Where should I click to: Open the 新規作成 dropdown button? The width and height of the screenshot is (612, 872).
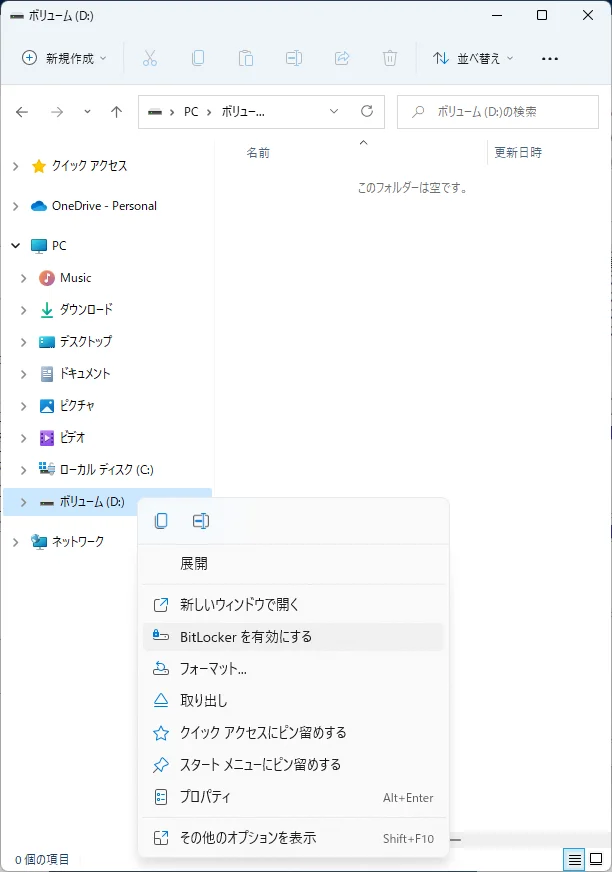point(65,59)
